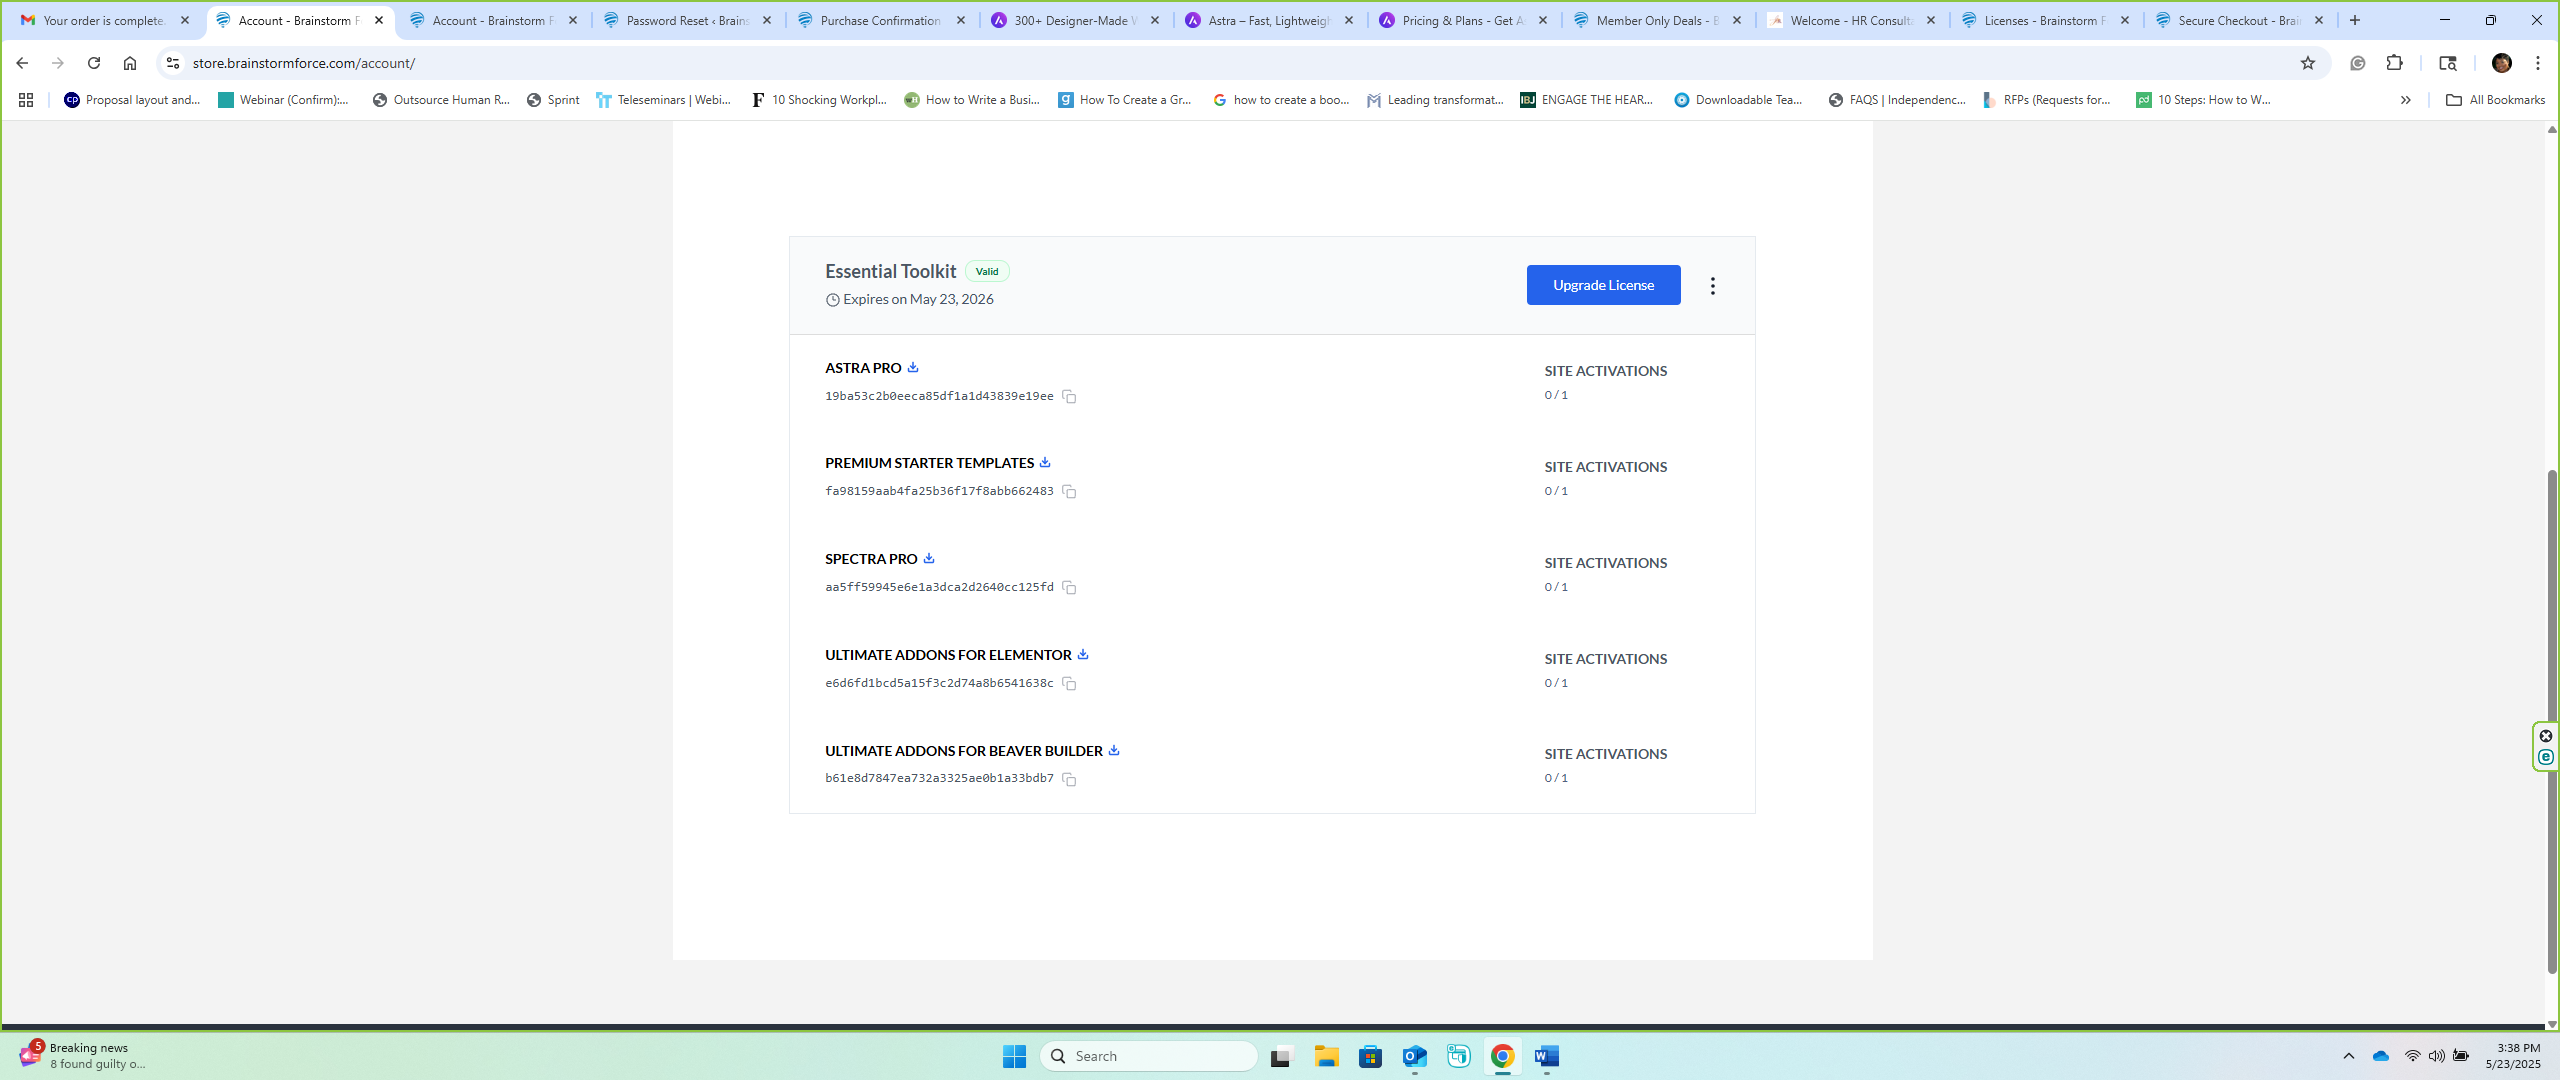Reload the current page
The width and height of the screenshot is (2560, 1080).
(x=94, y=63)
